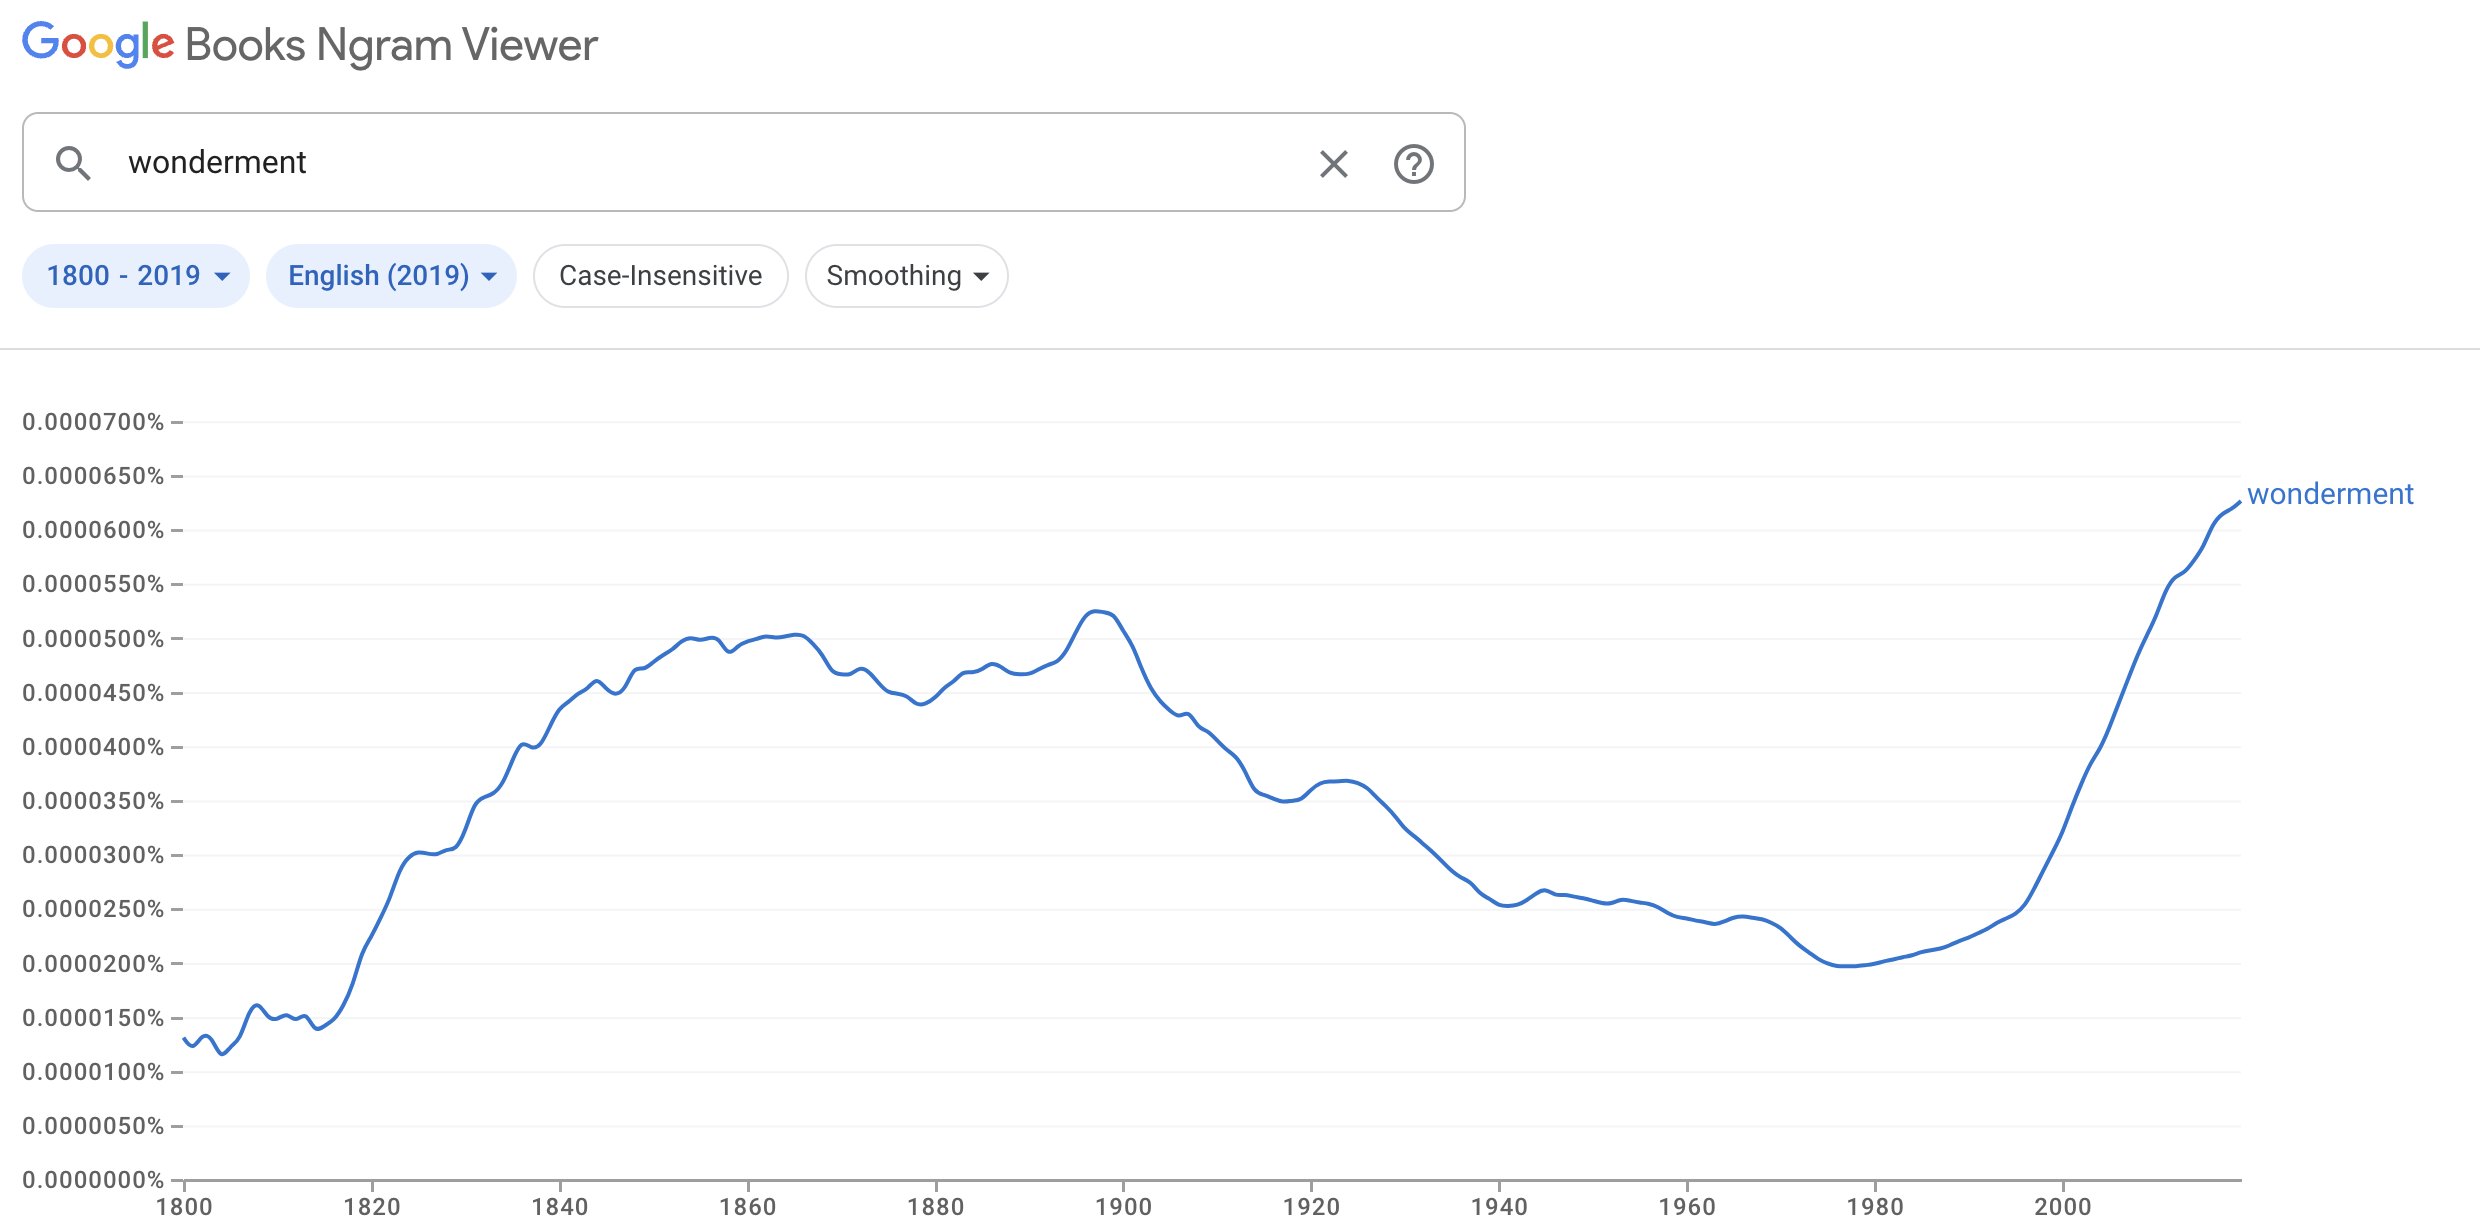Clear the search query with X icon
The image size is (2480, 1232).
point(1333,164)
